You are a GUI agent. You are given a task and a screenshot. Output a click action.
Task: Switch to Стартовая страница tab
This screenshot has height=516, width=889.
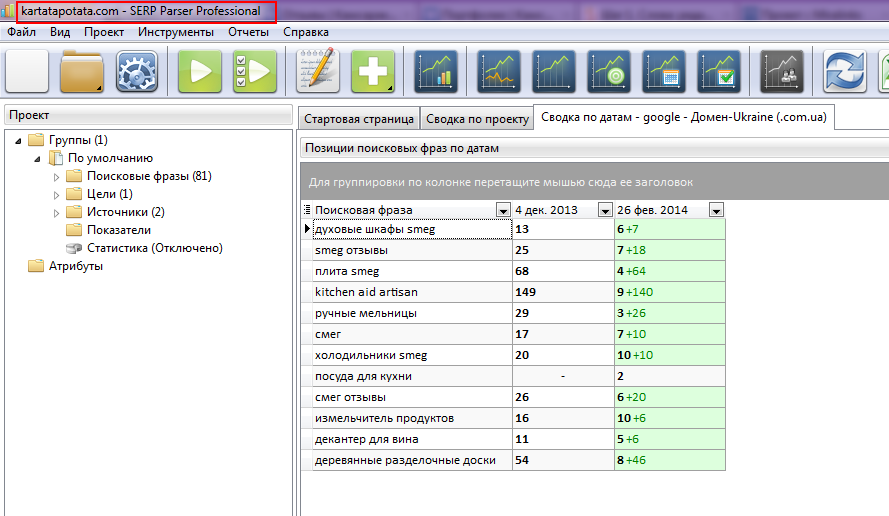[359, 119]
